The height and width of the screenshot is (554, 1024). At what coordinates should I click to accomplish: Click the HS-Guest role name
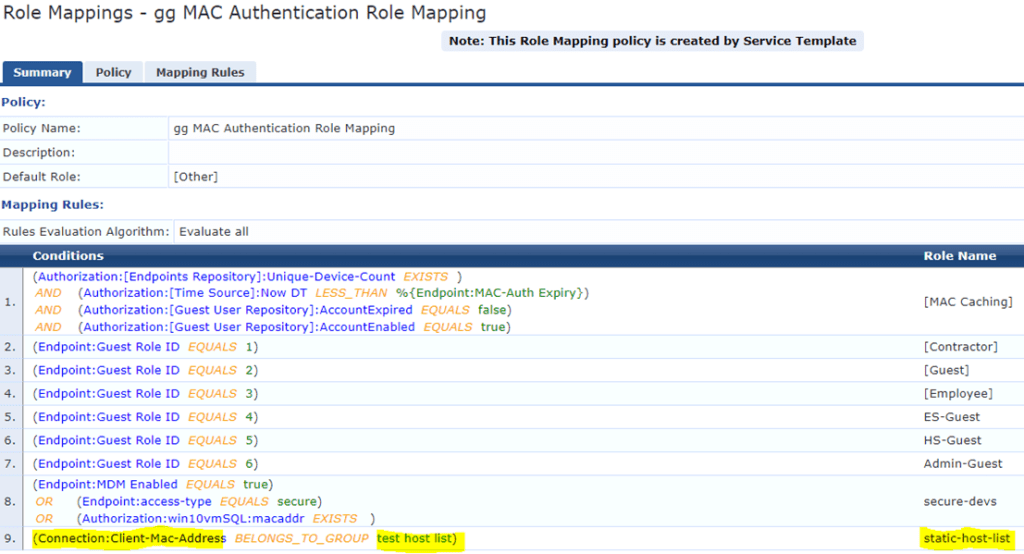pos(952,440)
